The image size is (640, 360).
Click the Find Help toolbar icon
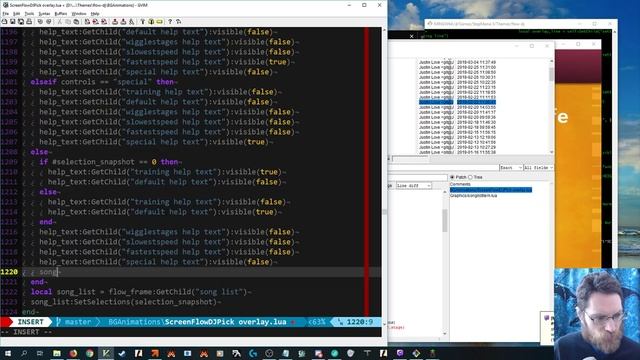tap(178, 22)
